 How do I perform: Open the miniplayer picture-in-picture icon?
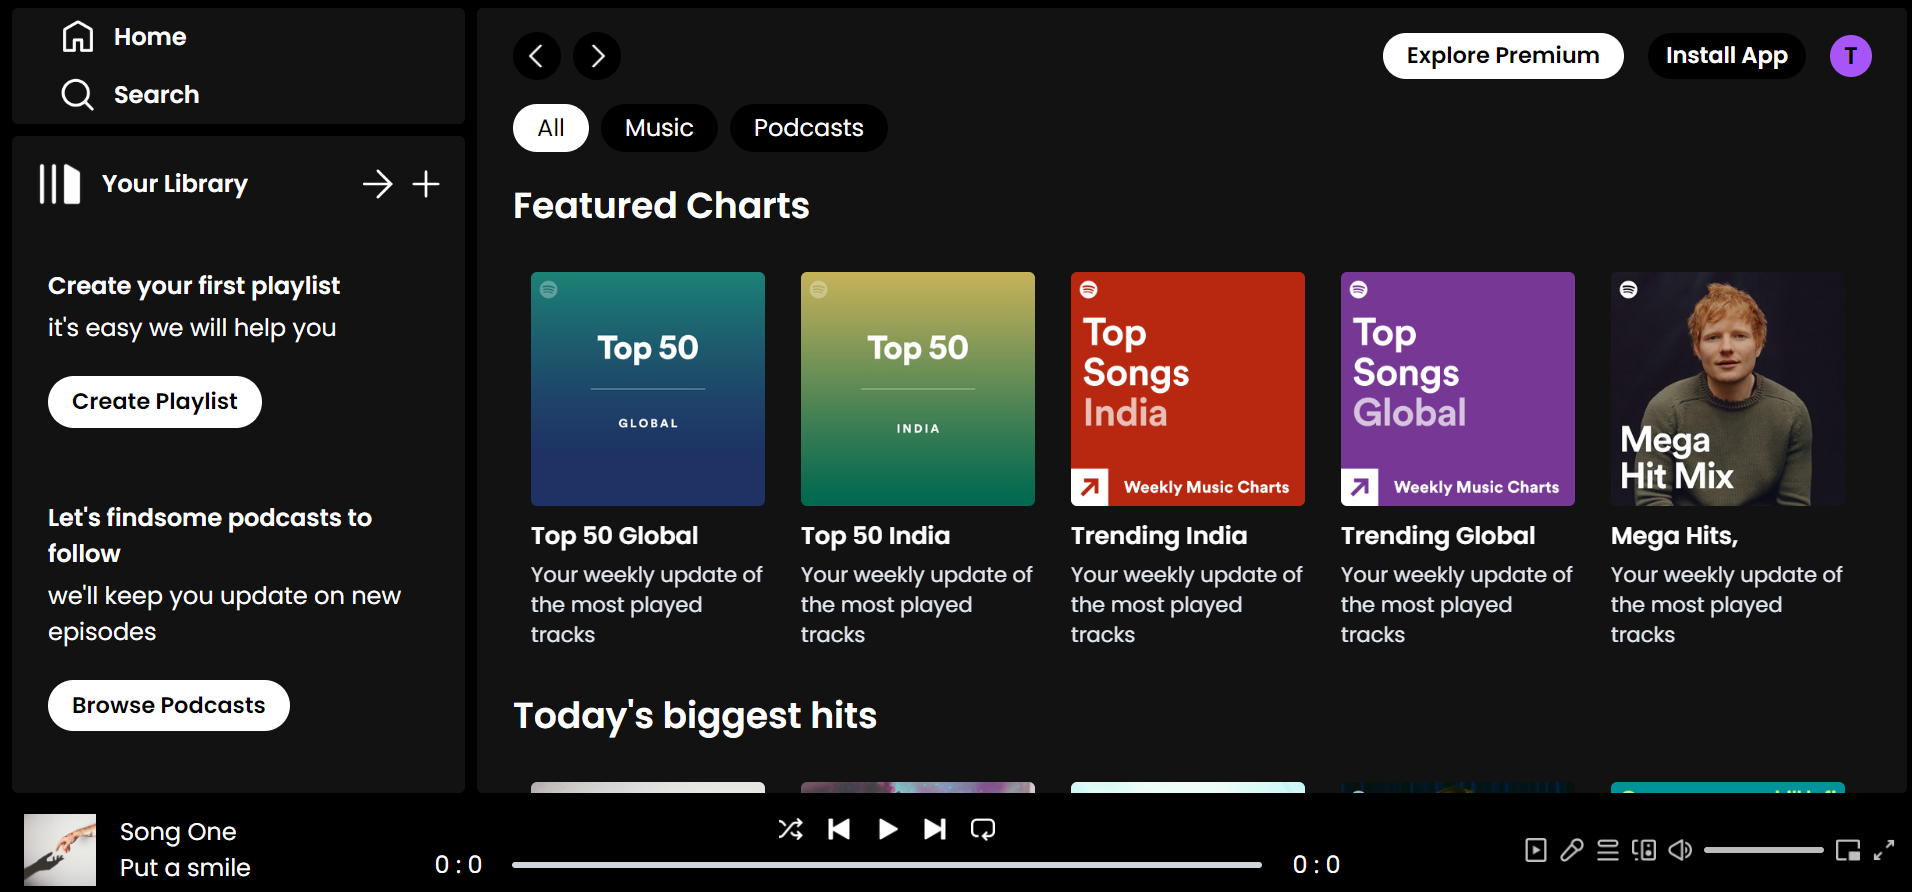click(1848, 850)
